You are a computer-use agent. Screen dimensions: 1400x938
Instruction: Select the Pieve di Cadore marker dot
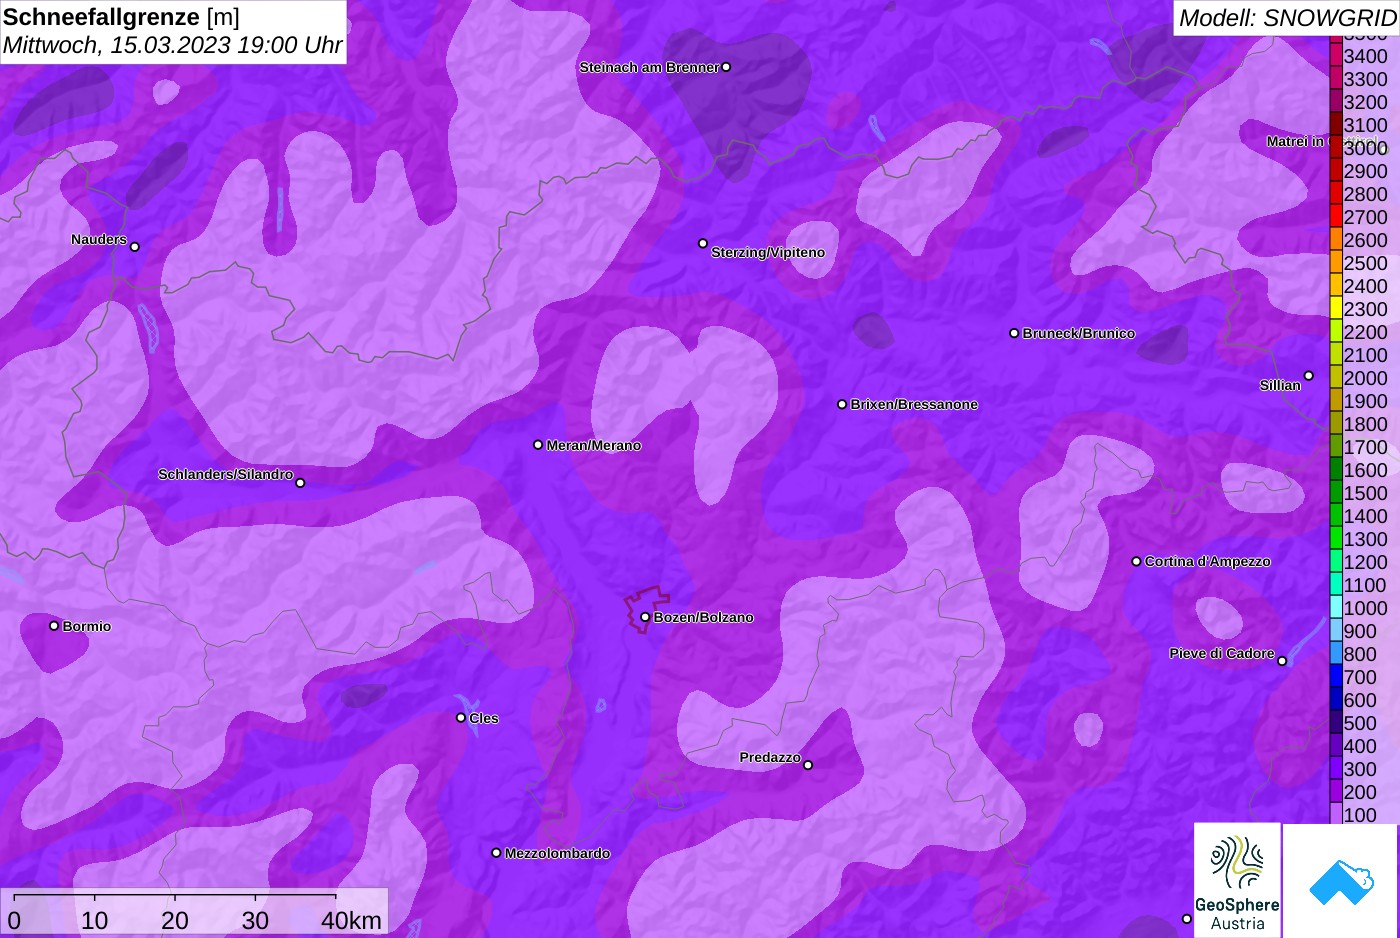pos(1282,661)
